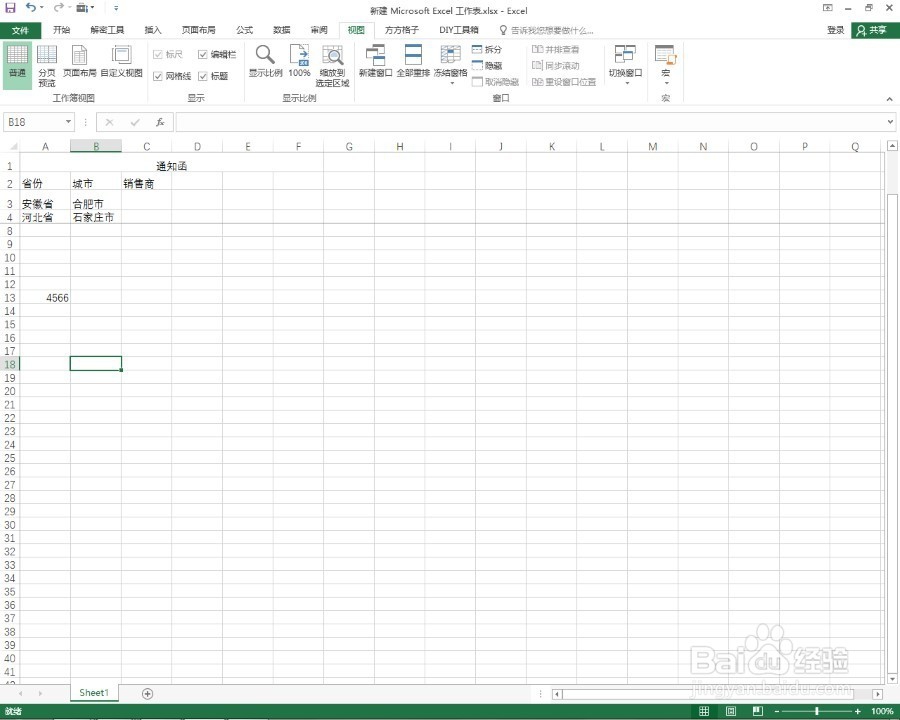Click the 100% zoom level in status bar
Image resolution: width=900 pixels, height=720 pixels.
[882, 711]
